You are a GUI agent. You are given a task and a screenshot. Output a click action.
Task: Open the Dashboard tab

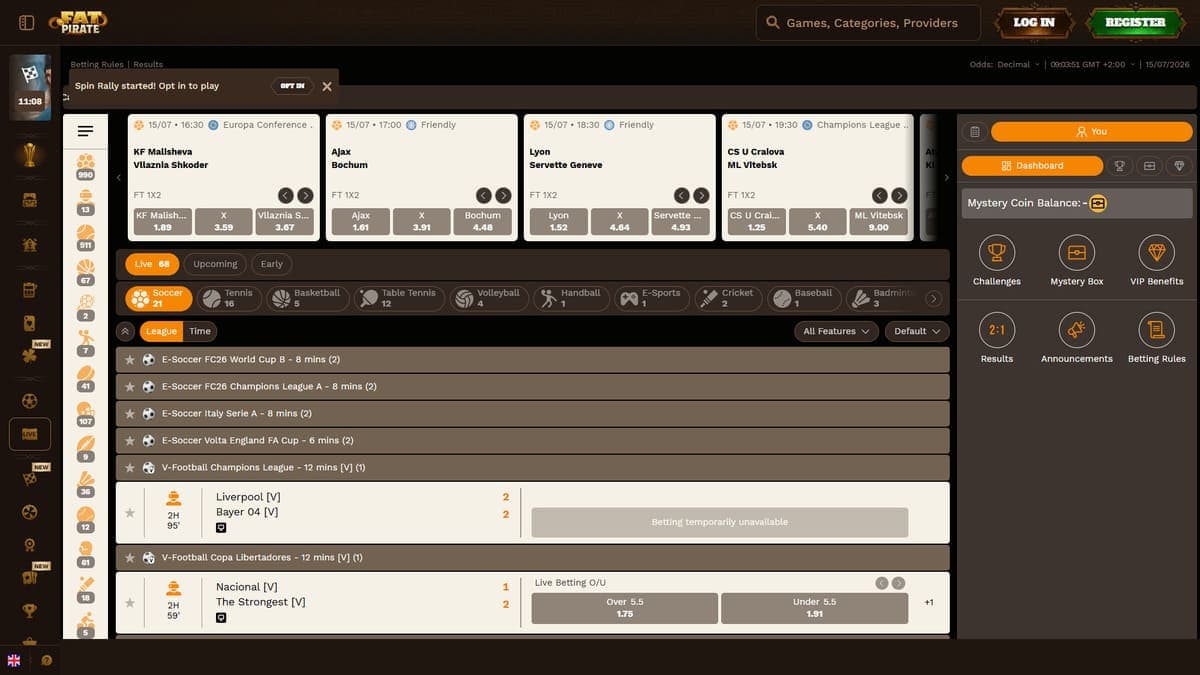point(1032,166)
